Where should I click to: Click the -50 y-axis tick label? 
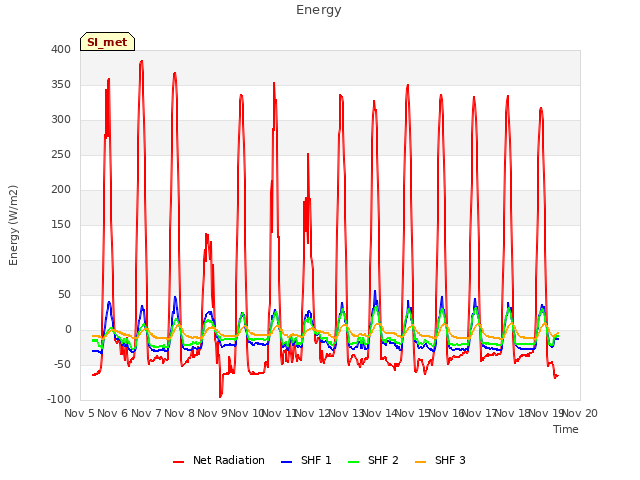click(61, 364)
